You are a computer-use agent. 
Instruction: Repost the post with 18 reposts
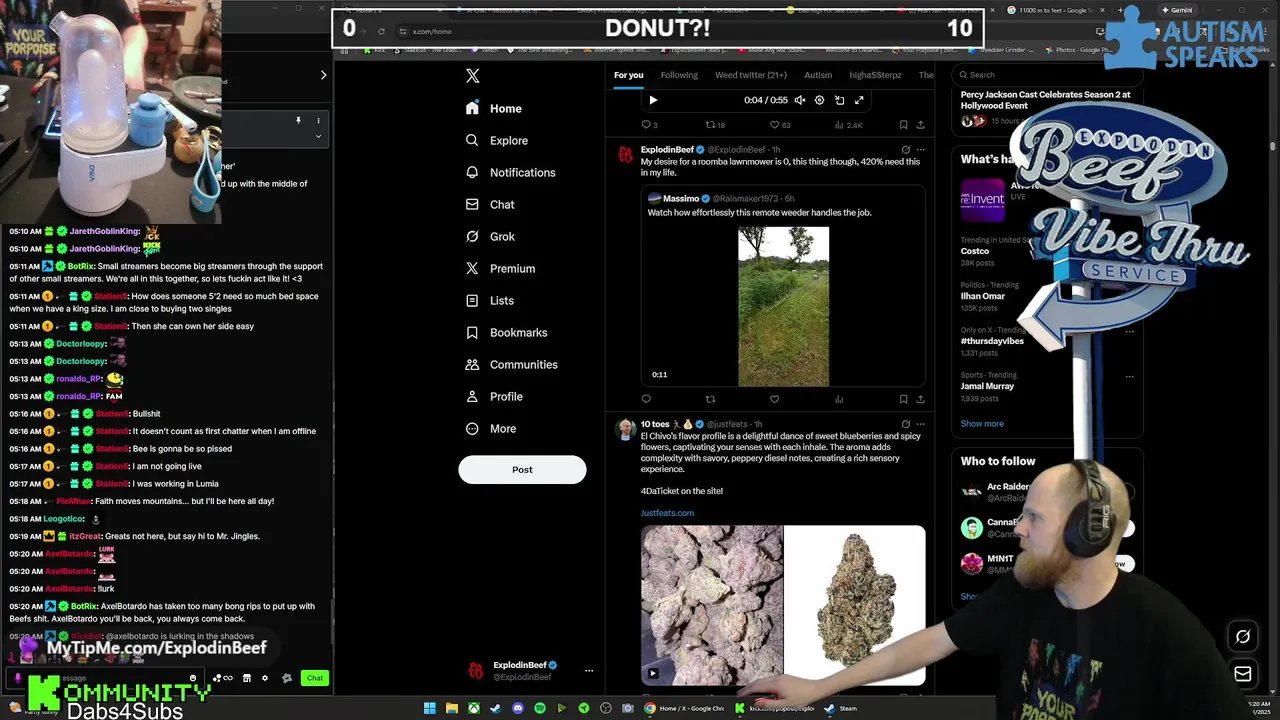click(715, 125)
